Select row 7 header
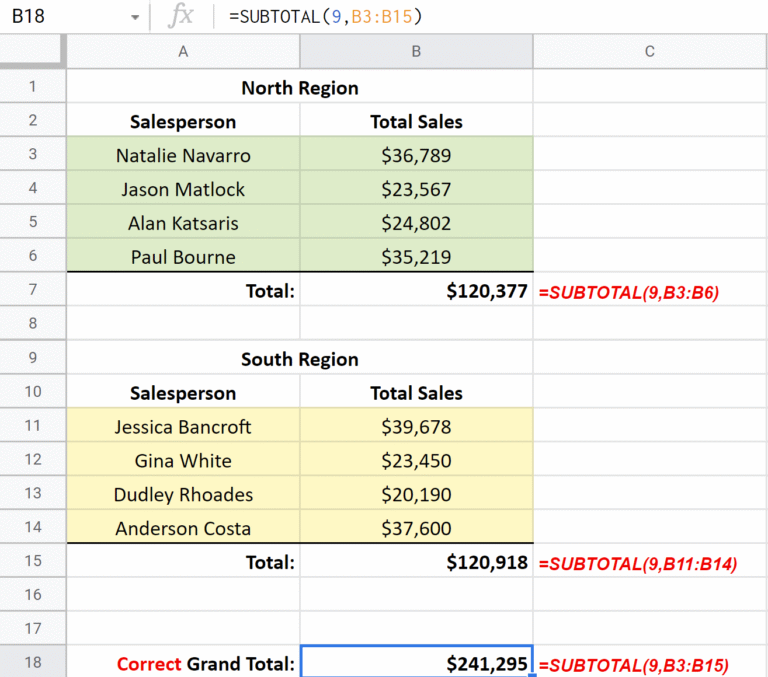Screen dimensions: 768x677 click(32, 289)
